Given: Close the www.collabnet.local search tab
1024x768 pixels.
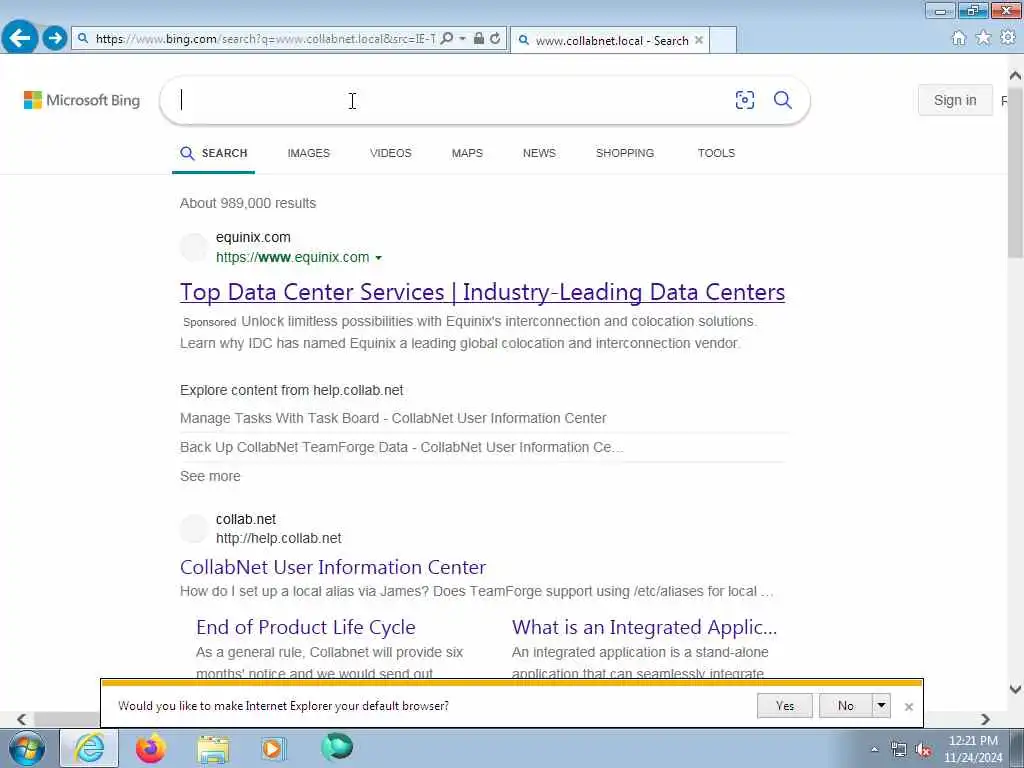Looking at the screenshot, I should 699,40.
